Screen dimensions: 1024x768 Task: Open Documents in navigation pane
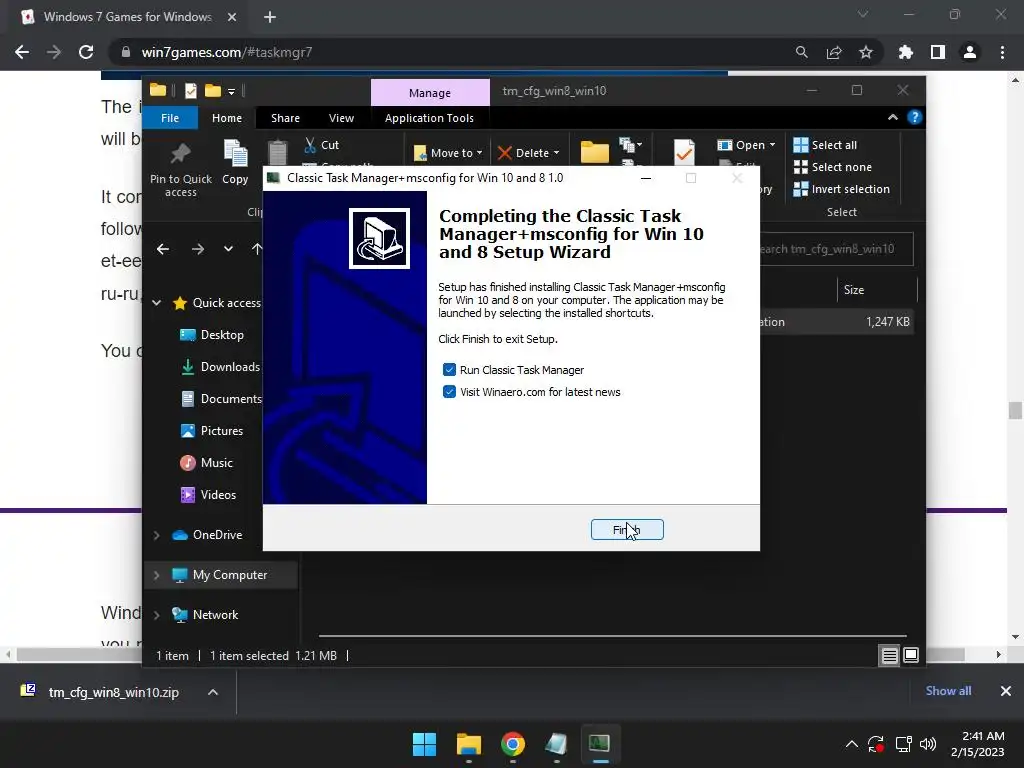tap(221, 399)
